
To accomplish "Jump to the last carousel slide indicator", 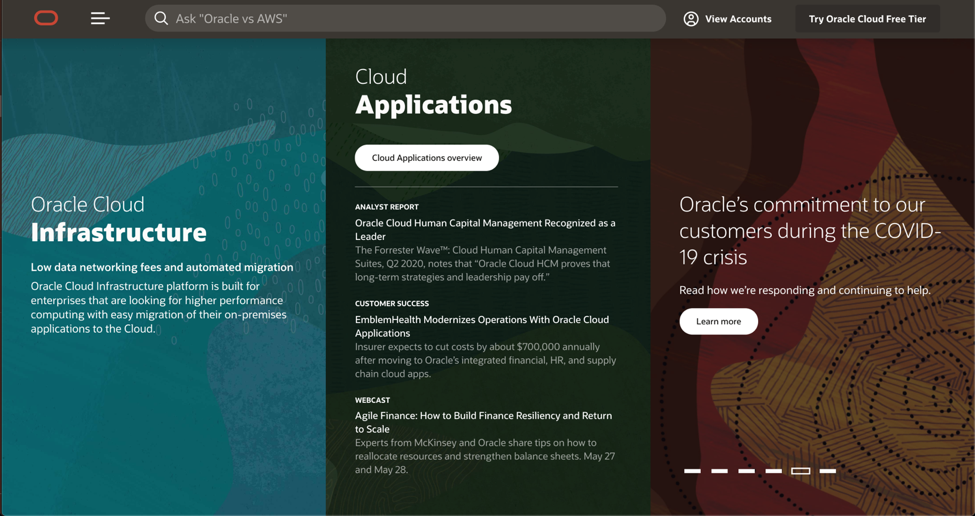I will click(827, 471).
